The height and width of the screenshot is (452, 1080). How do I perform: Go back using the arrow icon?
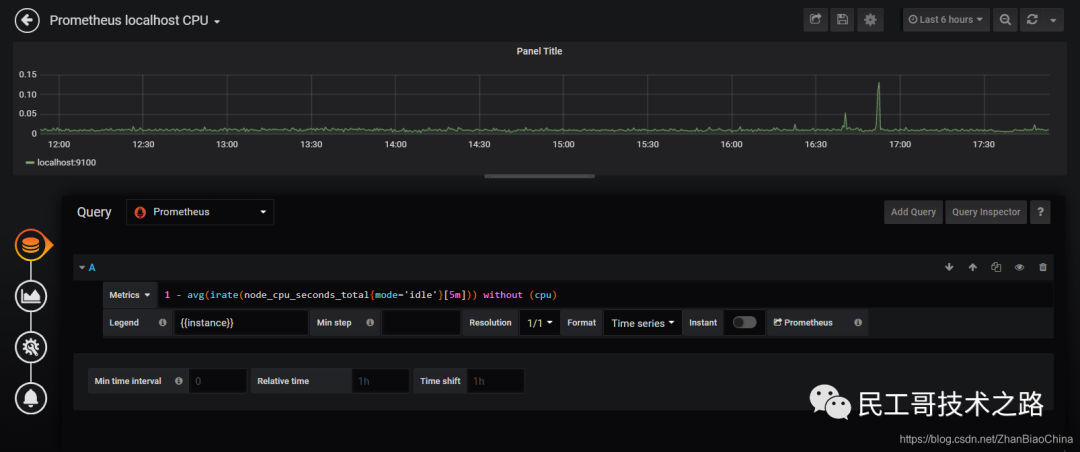point(27,20)
